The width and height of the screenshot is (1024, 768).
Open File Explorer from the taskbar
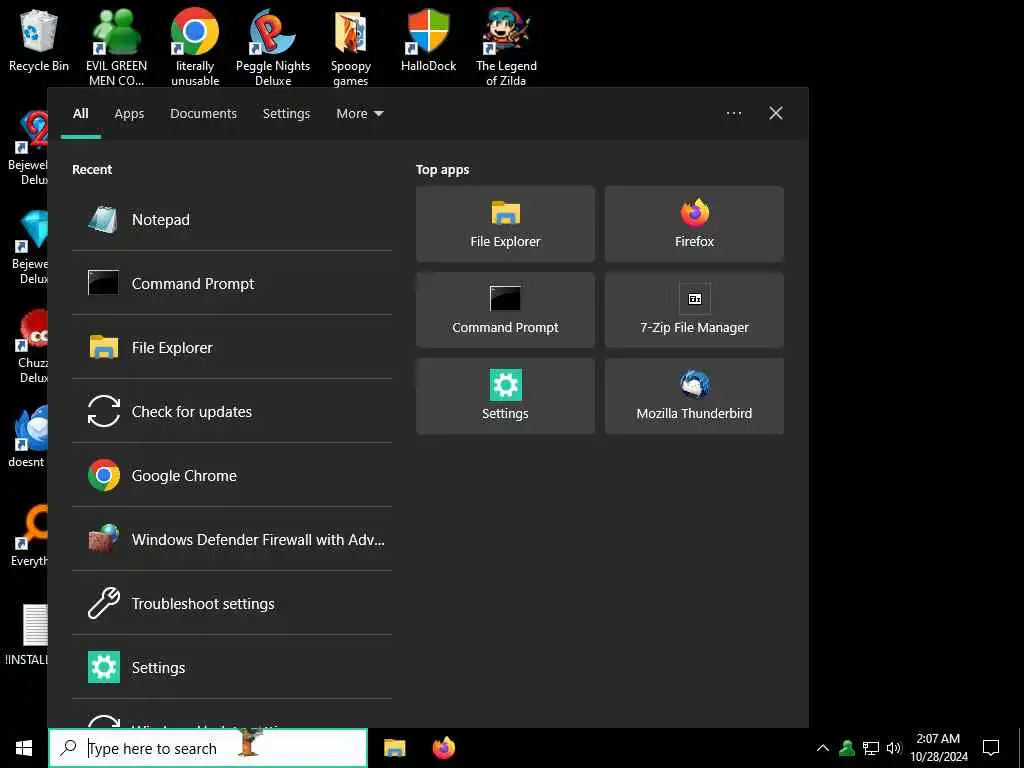click(394, 748)
